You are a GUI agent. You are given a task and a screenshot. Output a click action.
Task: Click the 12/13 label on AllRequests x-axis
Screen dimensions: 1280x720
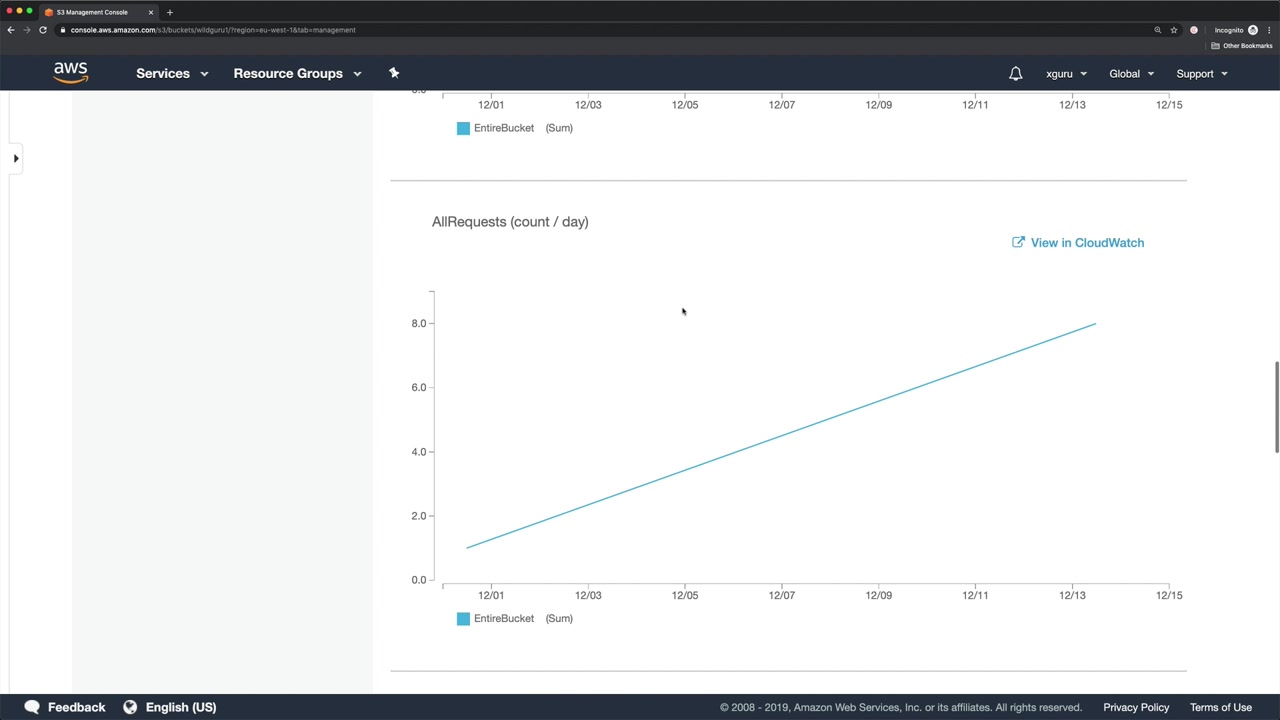pos(1072,595)
